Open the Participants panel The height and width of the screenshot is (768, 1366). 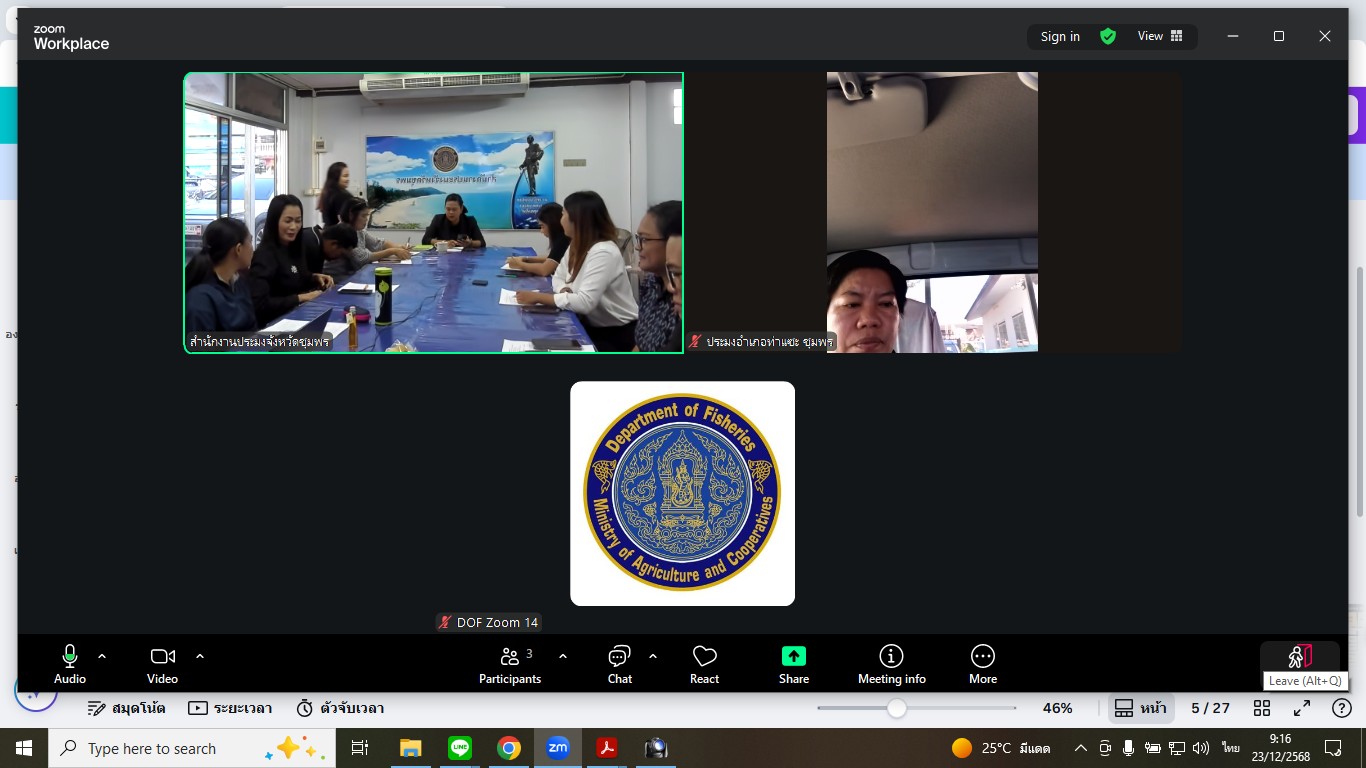[x=510, y=664]
